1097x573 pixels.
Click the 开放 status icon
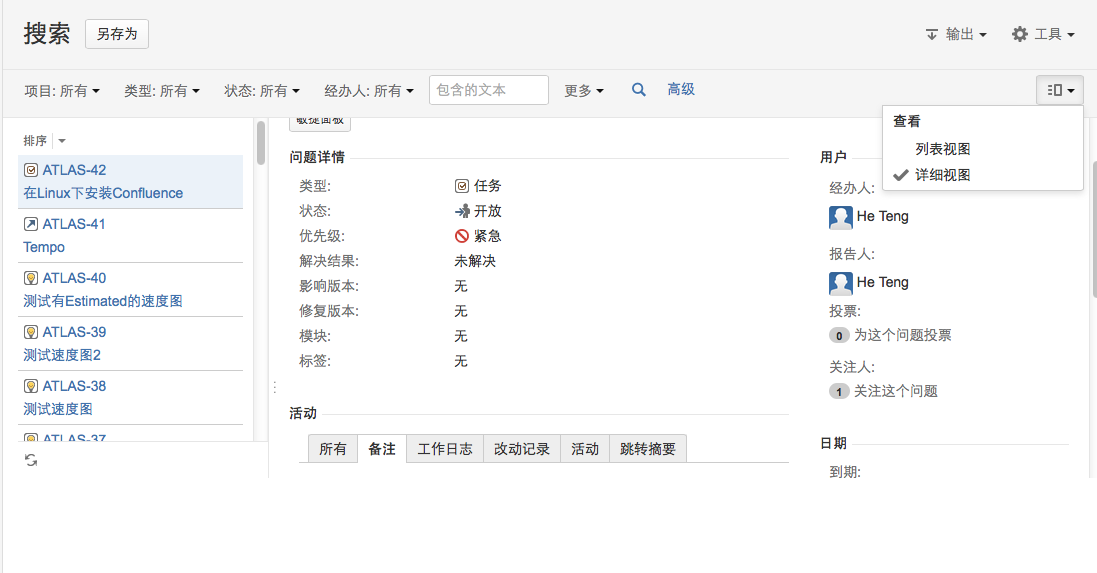(462, 211)
